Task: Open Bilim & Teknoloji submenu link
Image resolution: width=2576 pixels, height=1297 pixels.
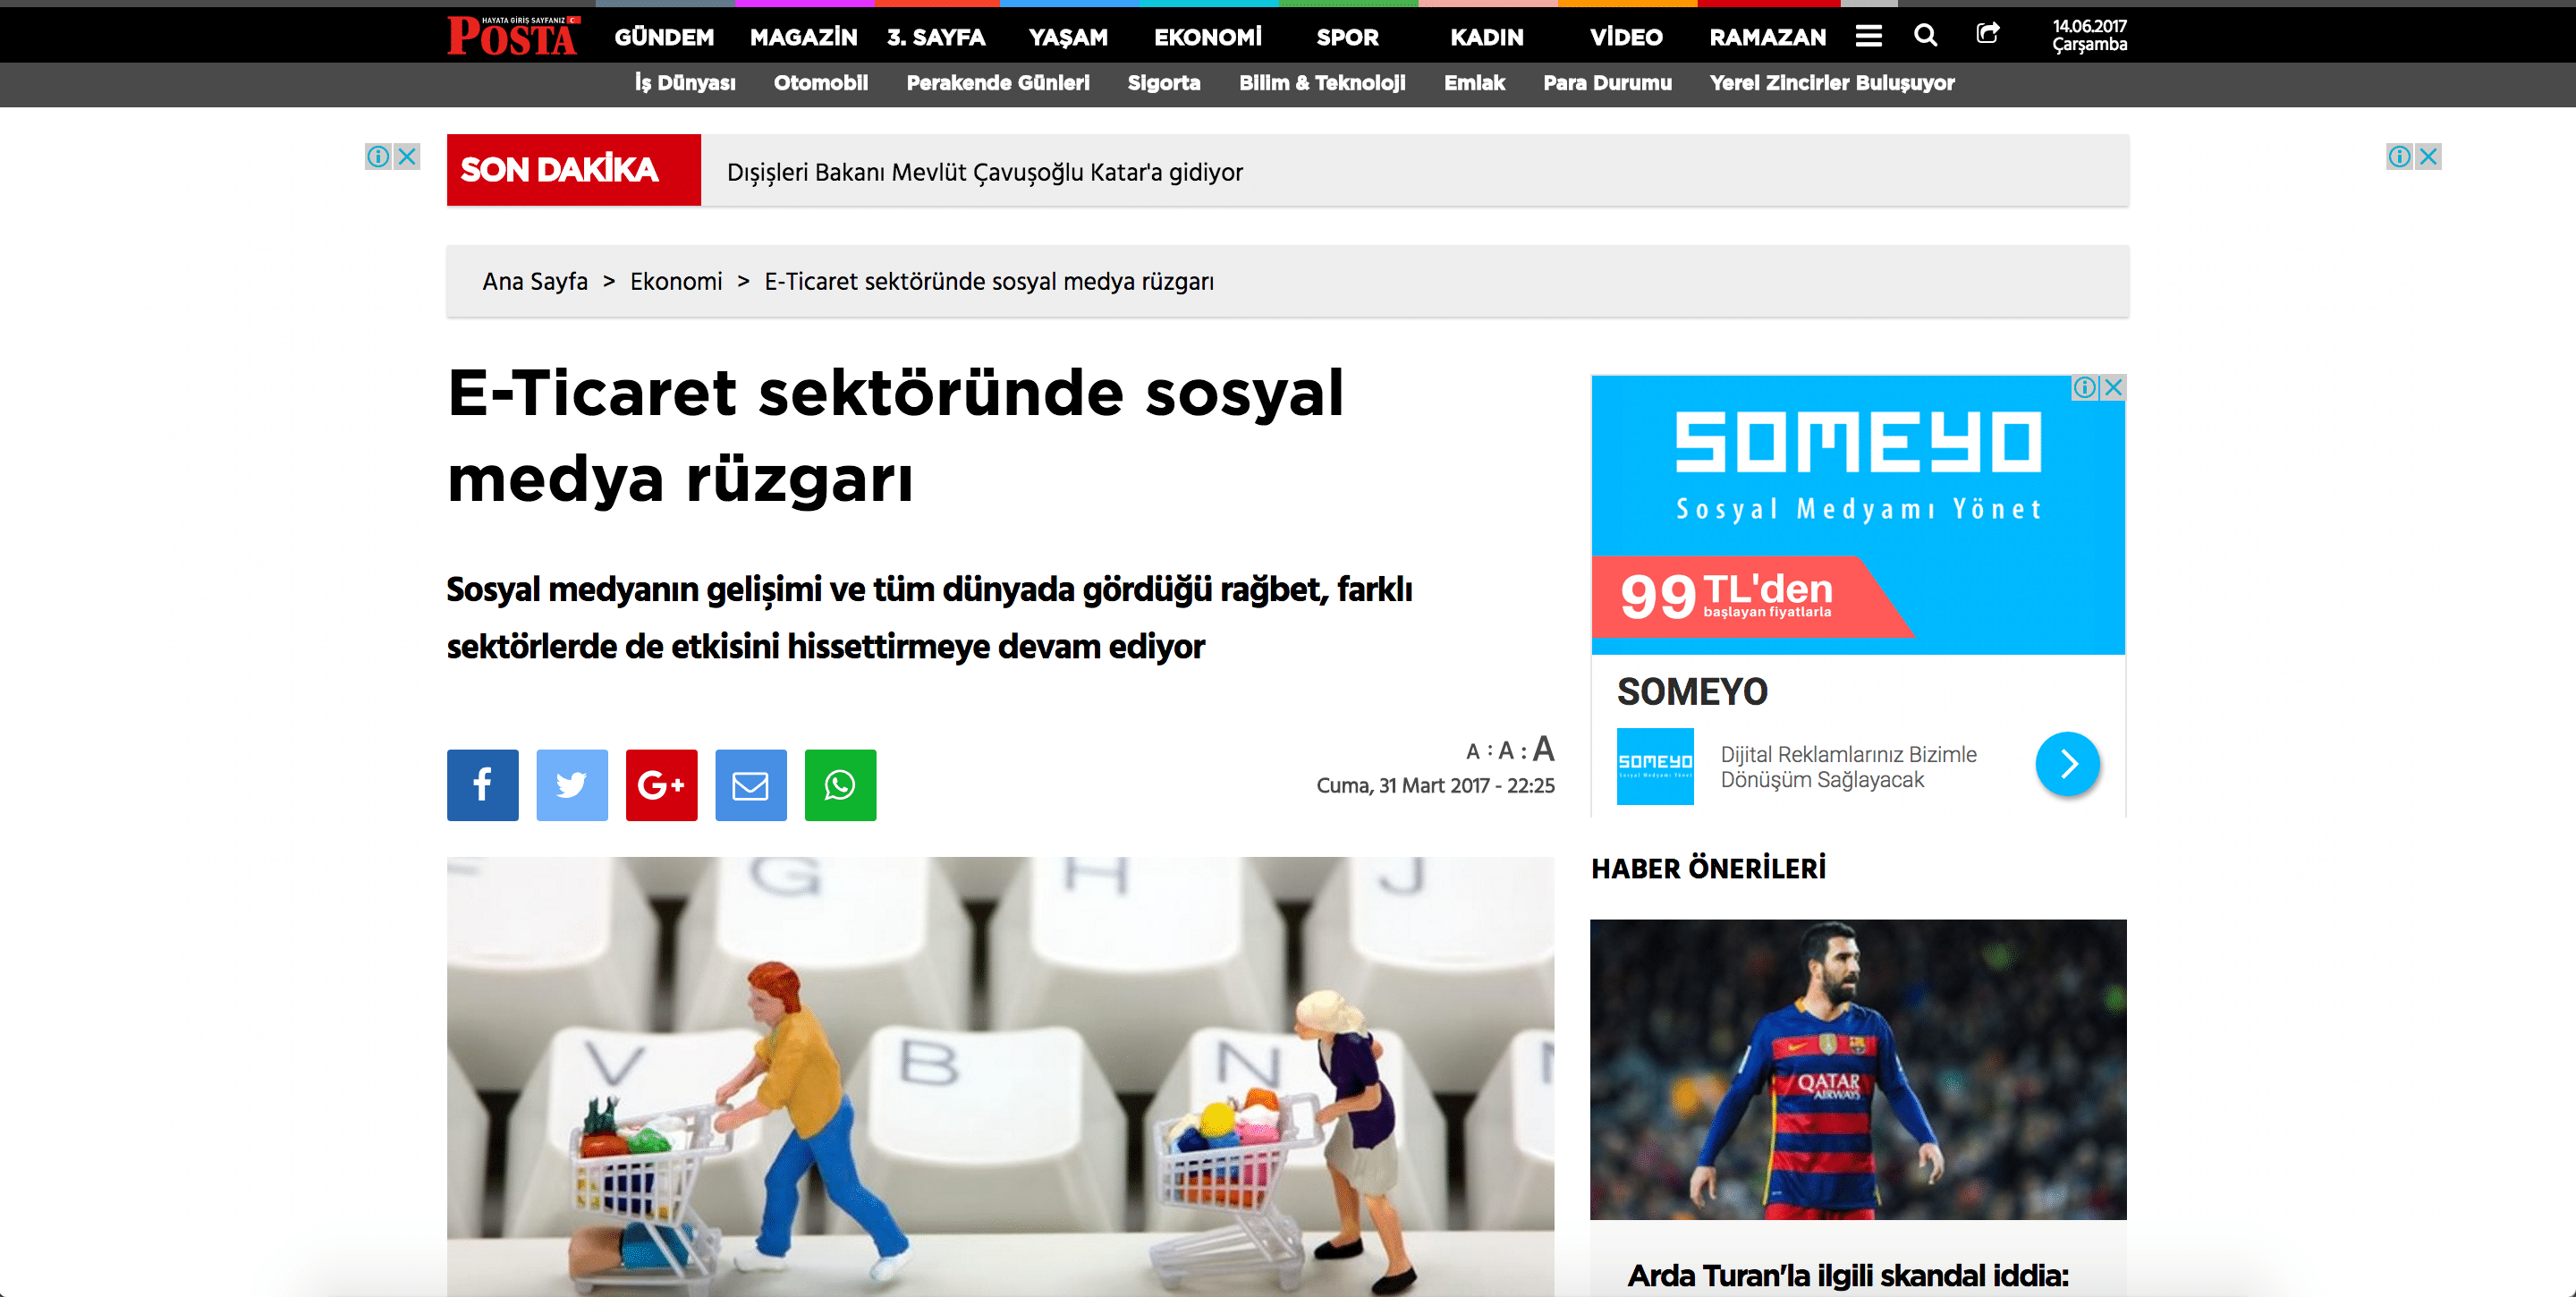Action: 1321,83
